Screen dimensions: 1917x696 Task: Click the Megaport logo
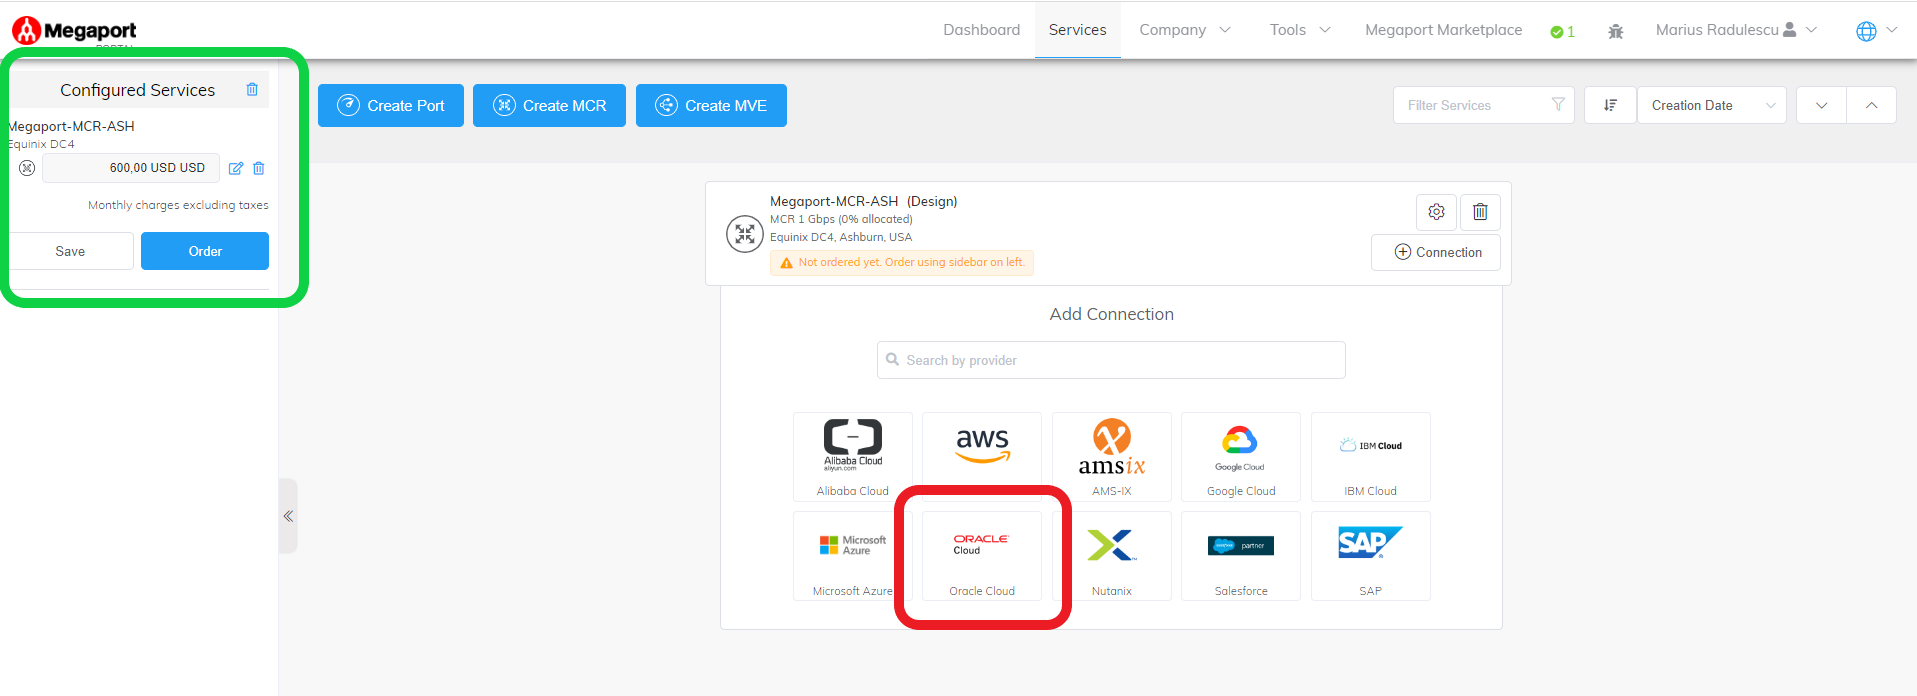point(74,30)
